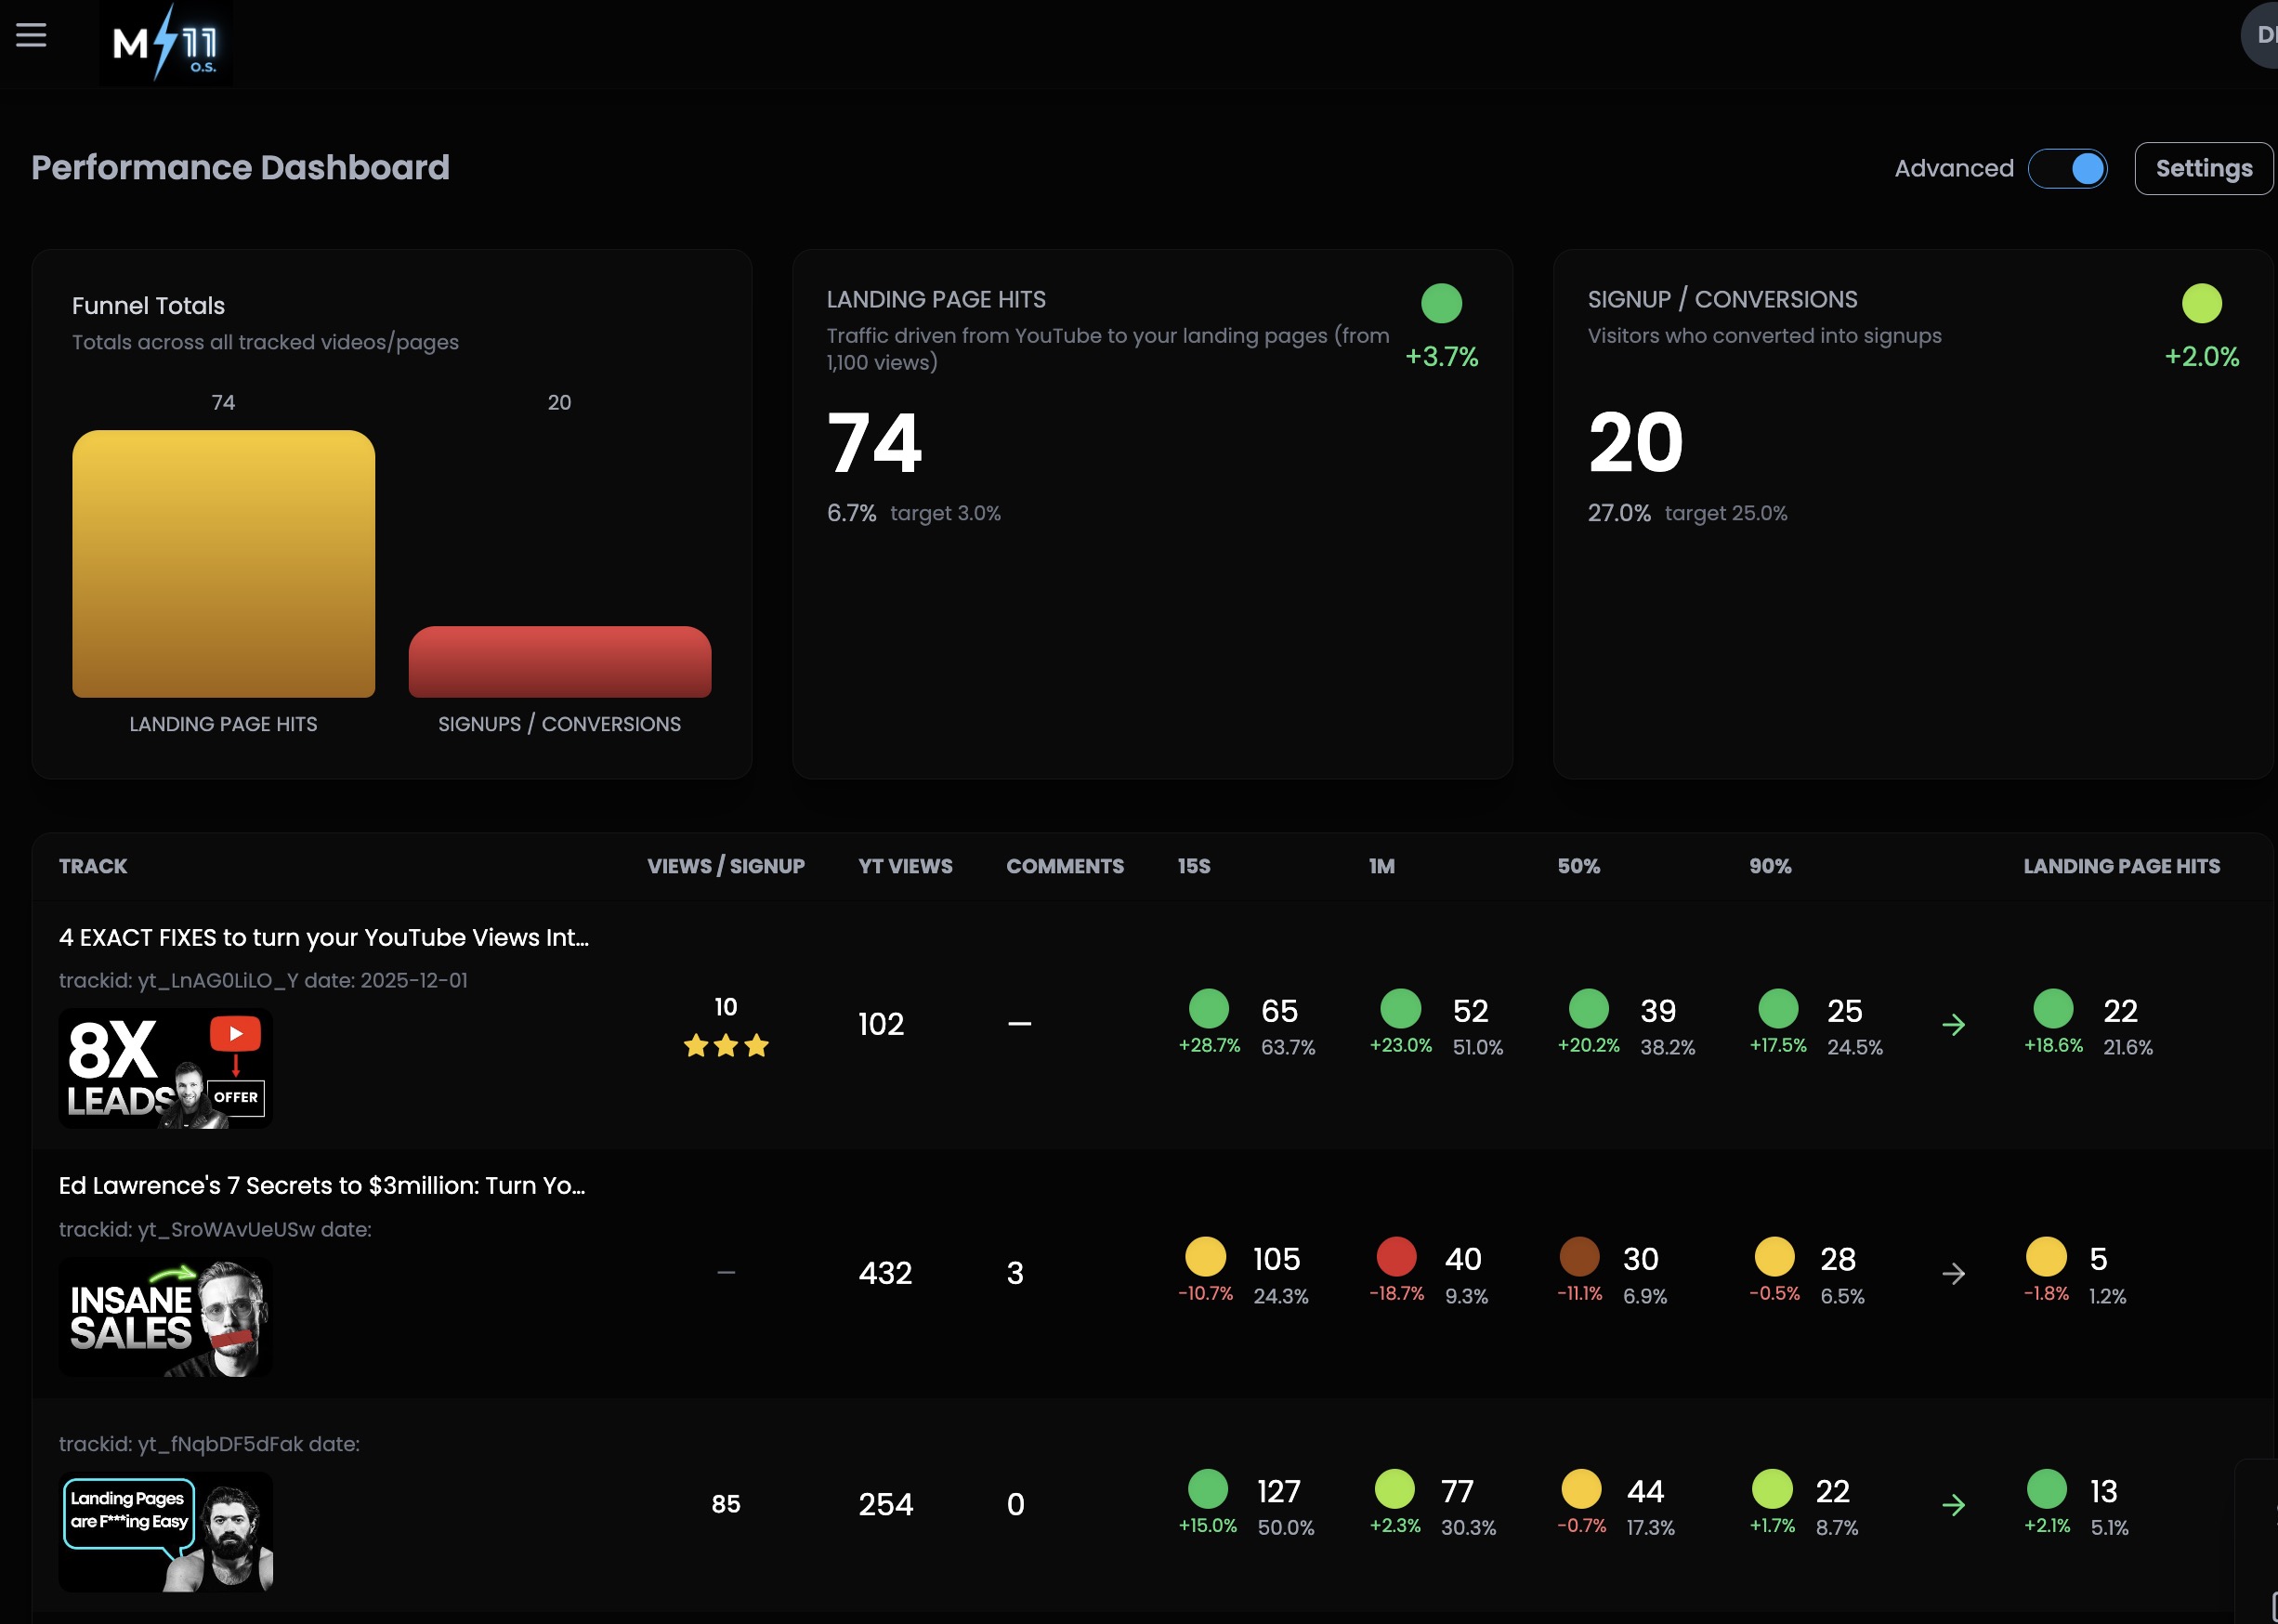This screenshot has height=1624, width=2278.
Task: Open the Settings button
Action: [x=2203, y=168]
